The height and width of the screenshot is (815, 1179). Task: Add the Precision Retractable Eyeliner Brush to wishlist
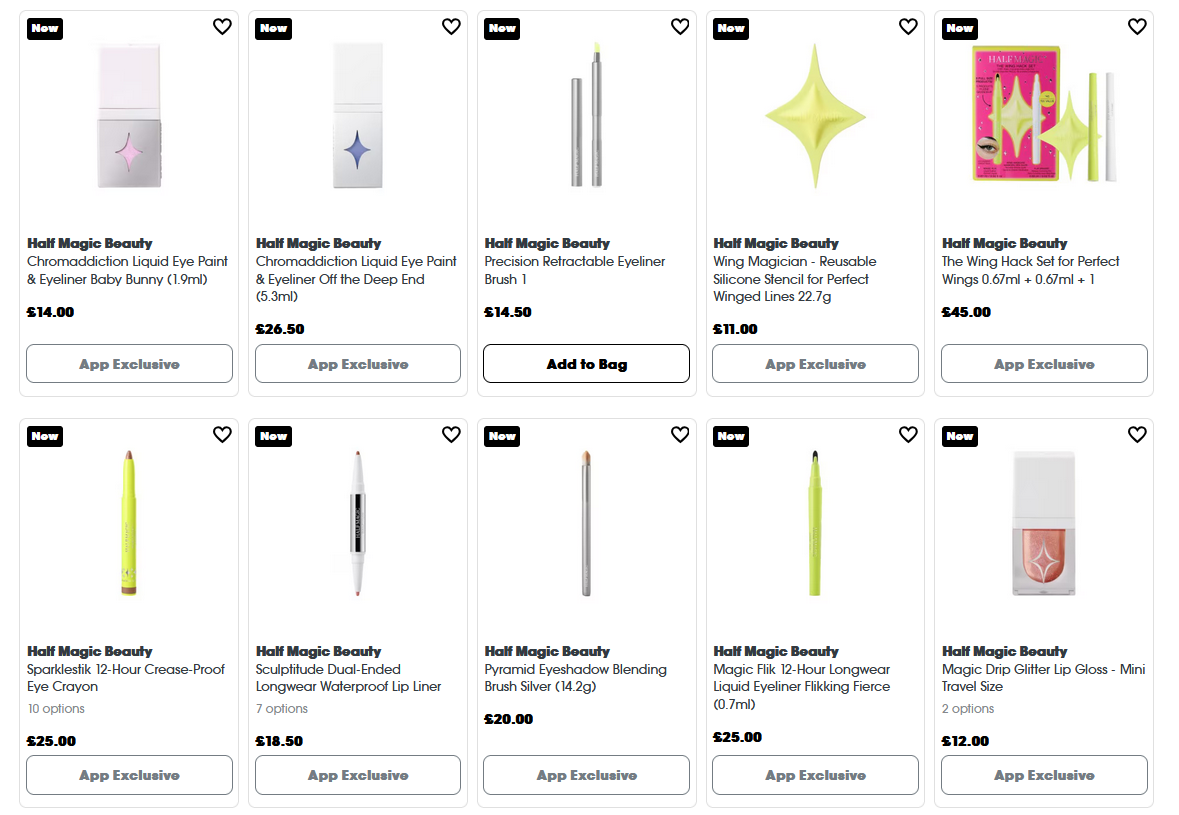coord(680,27)
